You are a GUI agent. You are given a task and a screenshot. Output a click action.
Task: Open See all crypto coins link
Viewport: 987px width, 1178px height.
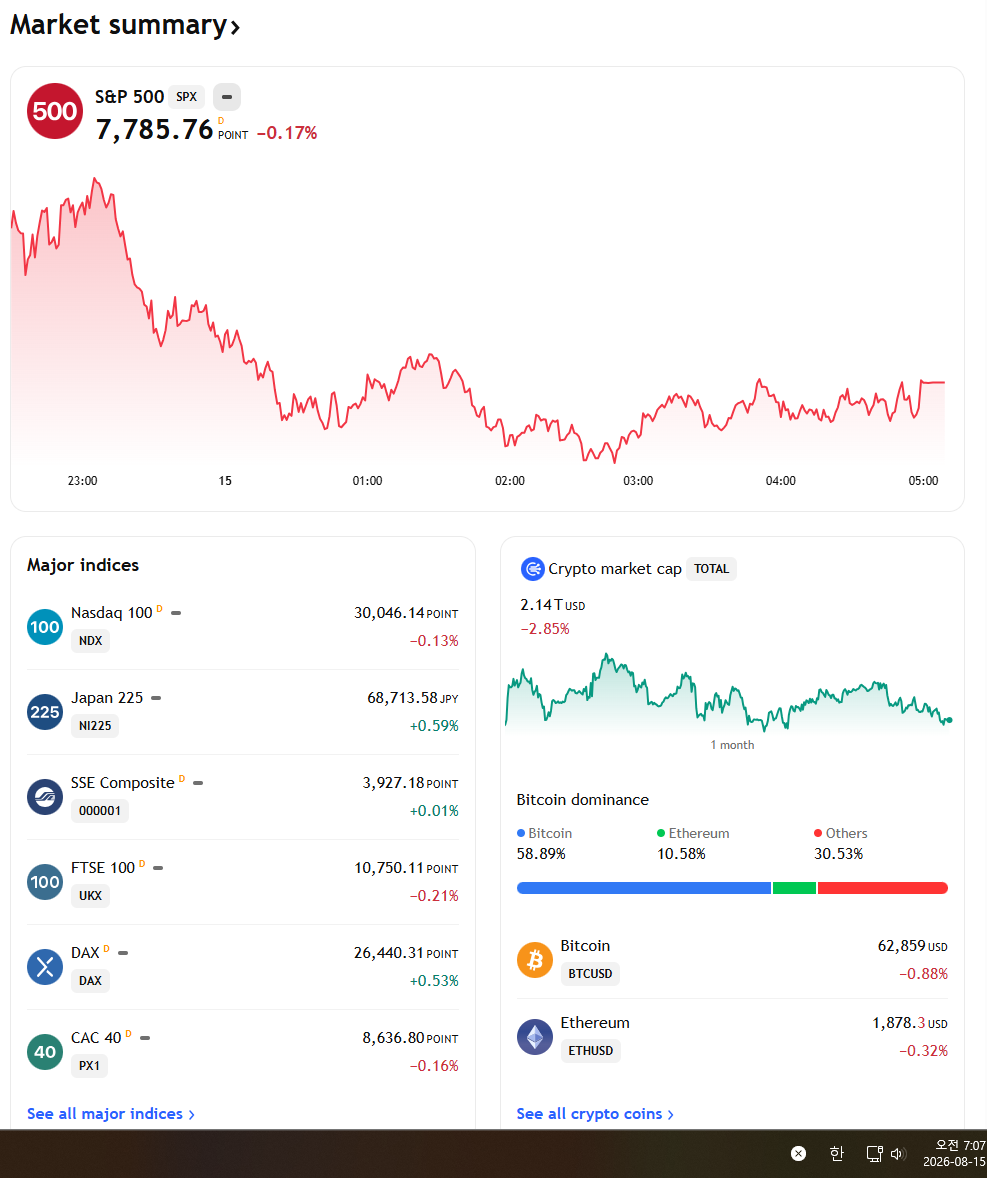[594, 1113]
